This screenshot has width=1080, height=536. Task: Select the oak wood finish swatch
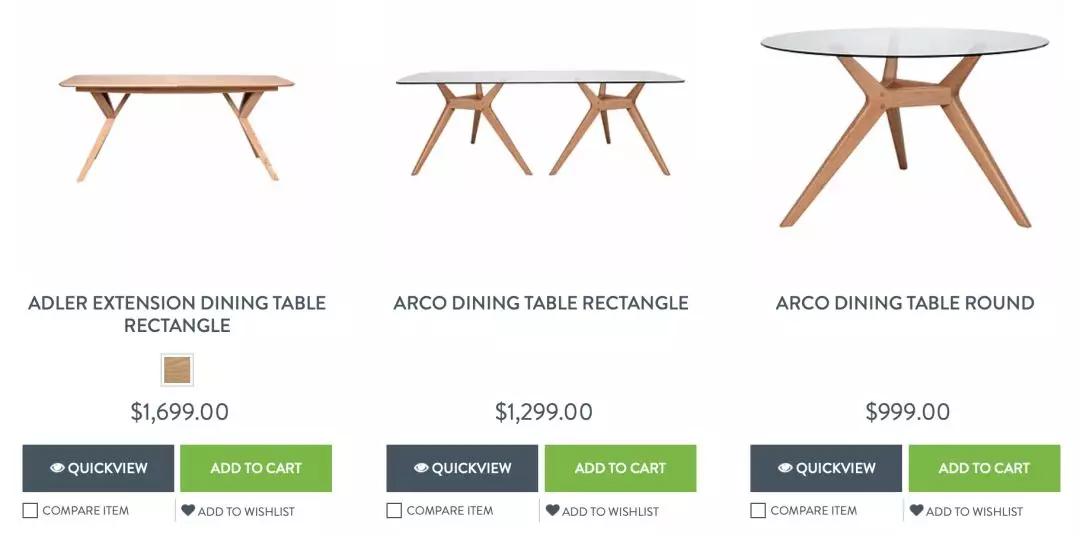(x=177, y=370)
